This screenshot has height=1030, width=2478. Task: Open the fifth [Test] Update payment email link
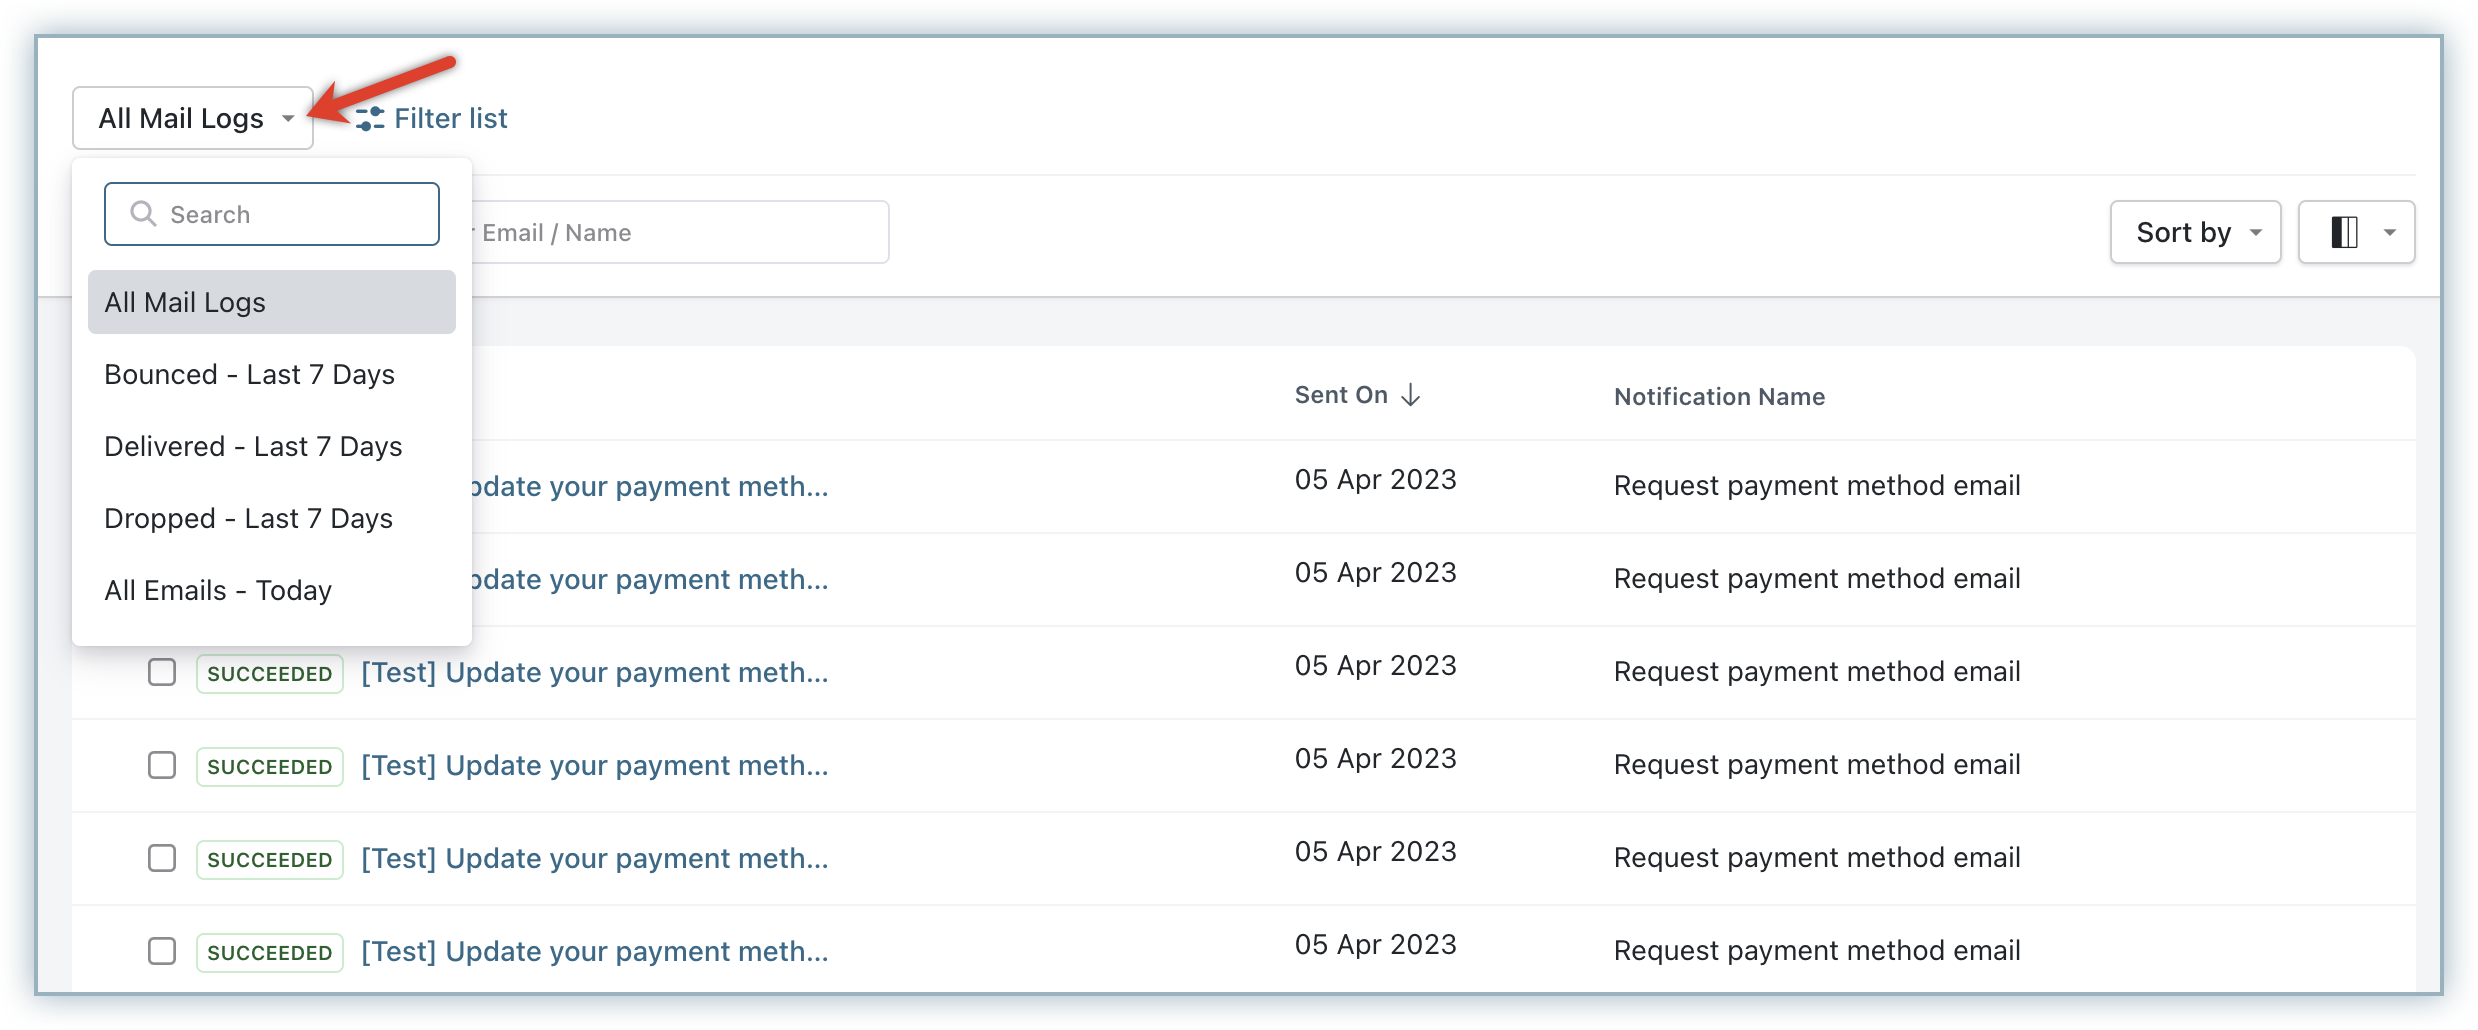pos(594,858)
